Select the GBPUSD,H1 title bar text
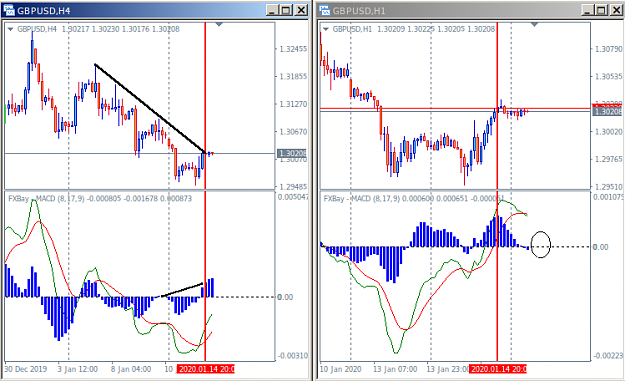The image size is (625, 381). (x=359, y=11)
